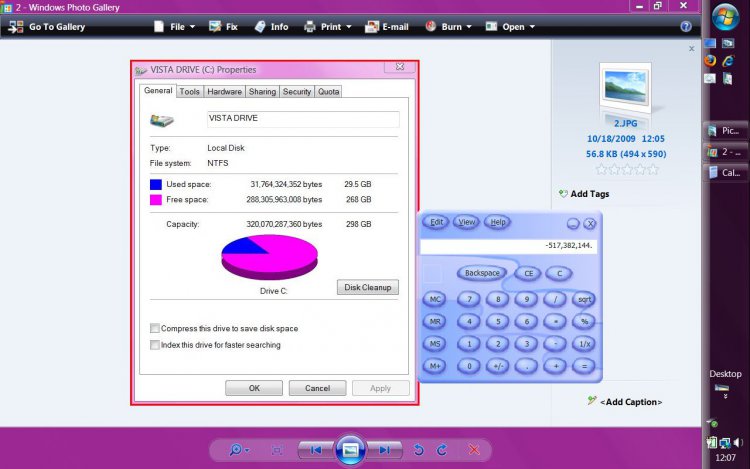This screenshot has height=469, width=750.
Task: Restore down the Photo Gallery window
Action: [658, 6]
